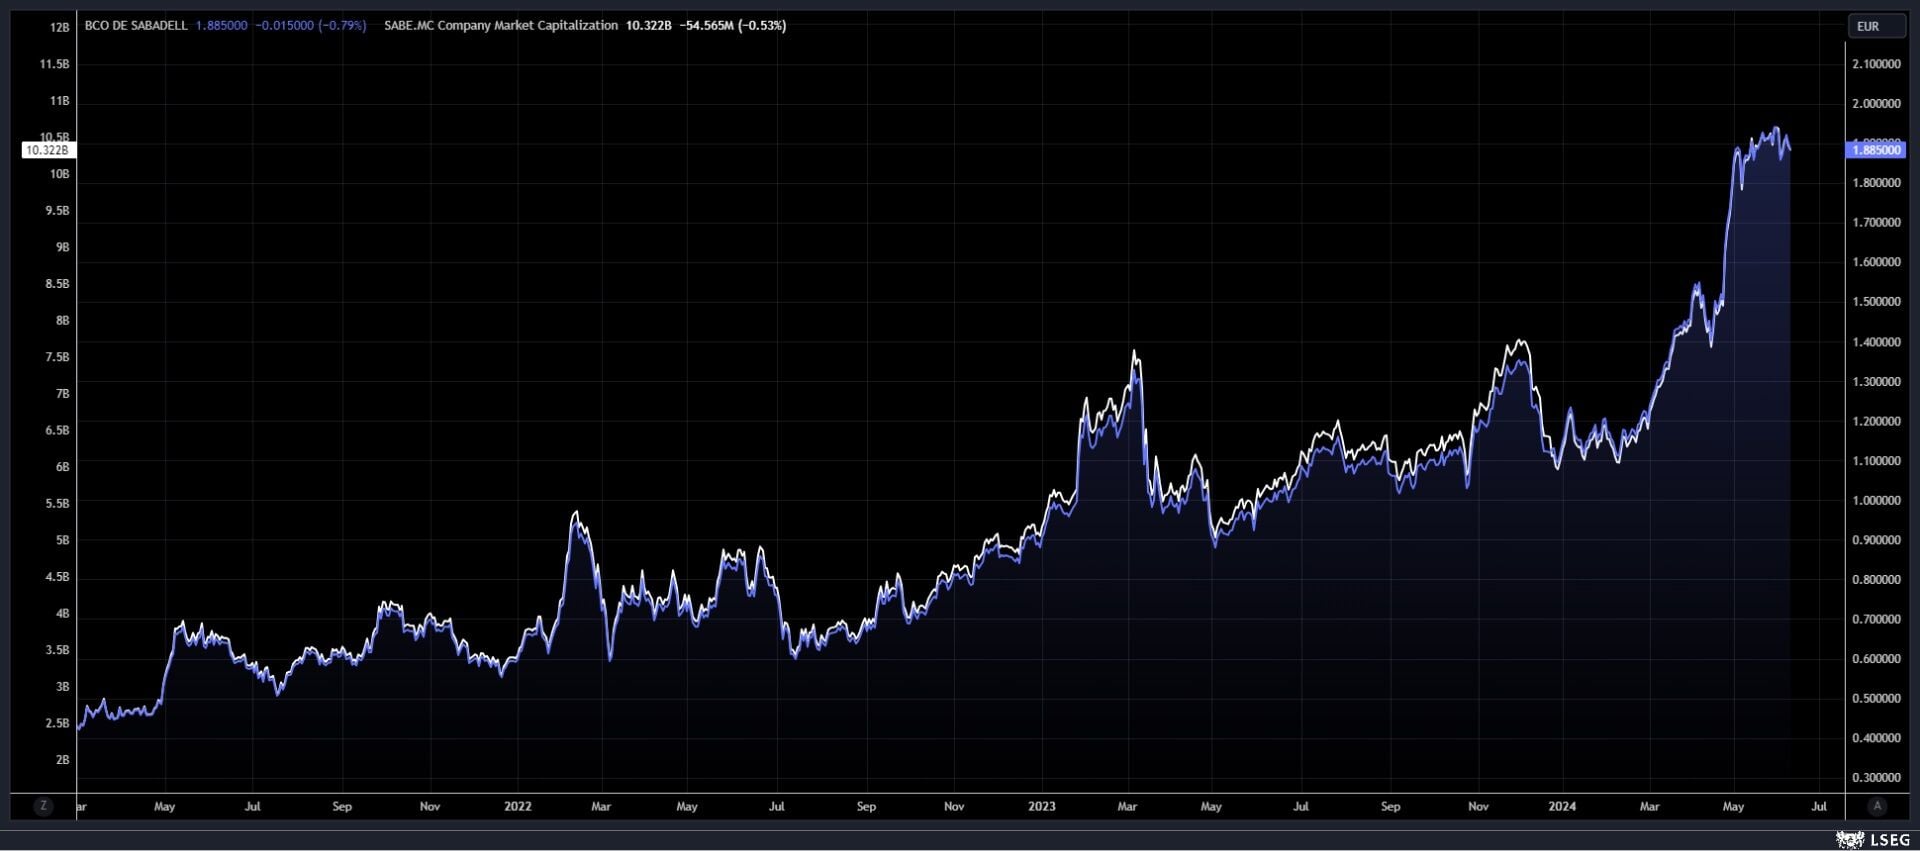Click the 3B label on market cap axis

tap(63, 687)
